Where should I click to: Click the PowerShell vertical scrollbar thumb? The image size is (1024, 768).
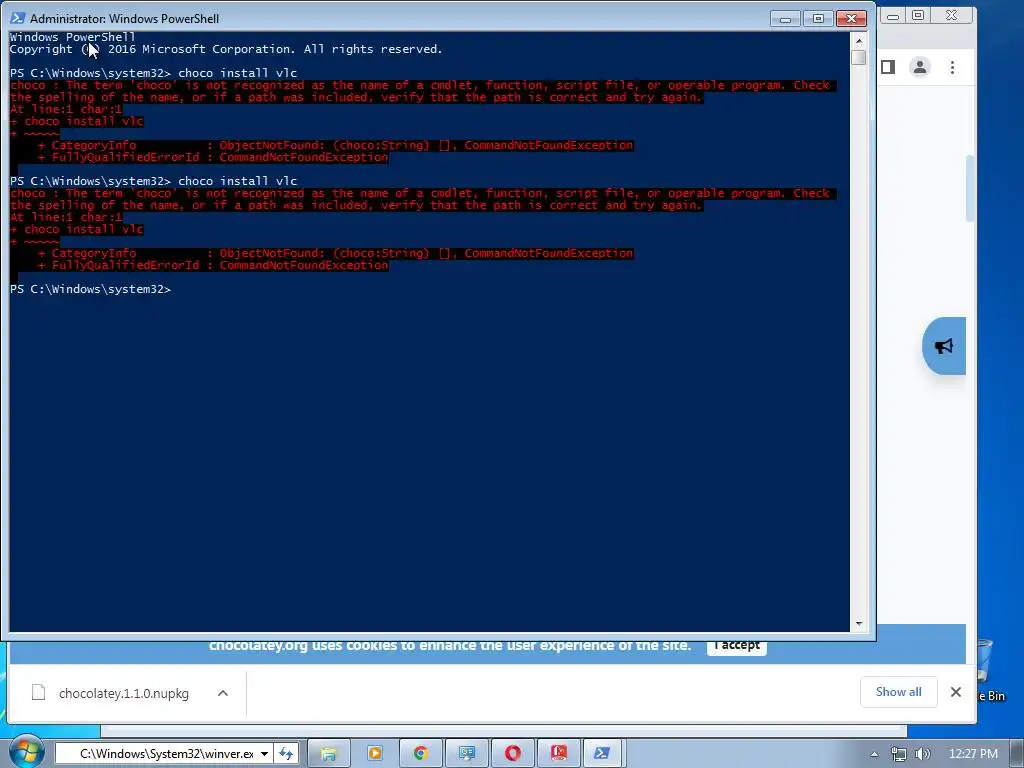point(859,57)
